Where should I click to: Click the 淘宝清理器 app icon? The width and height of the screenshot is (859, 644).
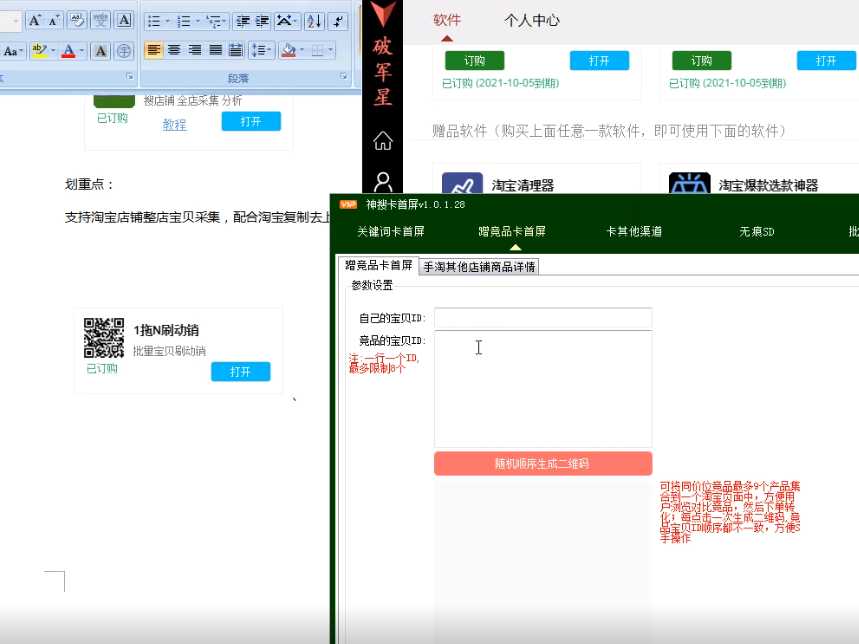click(x=462, y=183)
